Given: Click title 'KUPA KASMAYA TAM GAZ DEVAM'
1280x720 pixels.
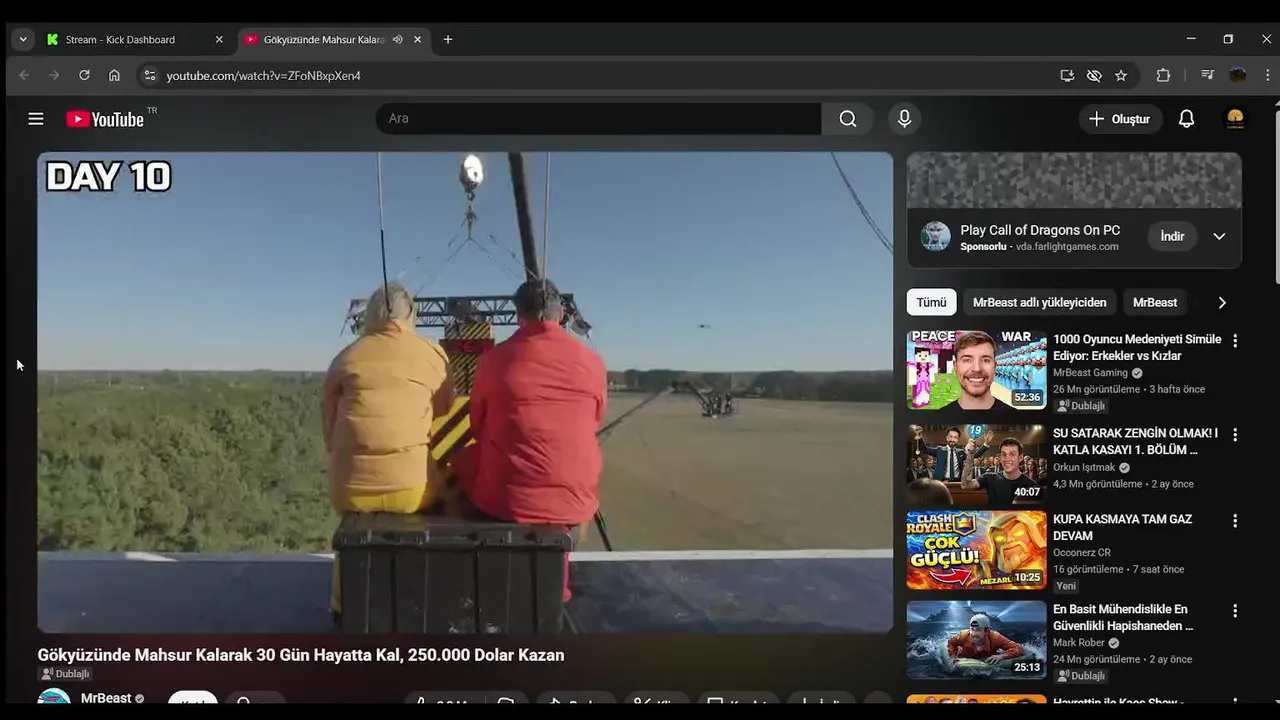Looking at the screenshot, I should [x=1122, y=527].
